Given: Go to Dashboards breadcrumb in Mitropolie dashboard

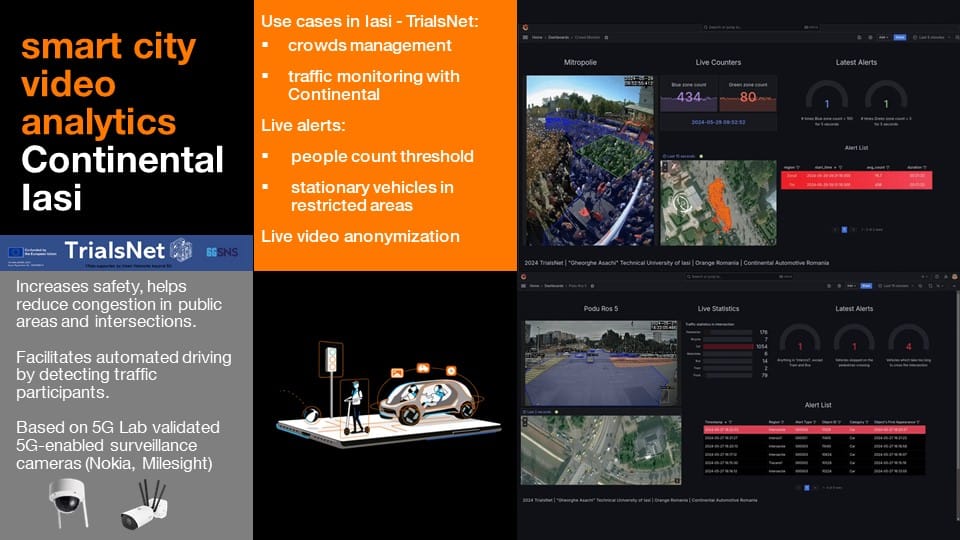Looking at the screenshot, I should pyautogui.click(x=558, y=37).
